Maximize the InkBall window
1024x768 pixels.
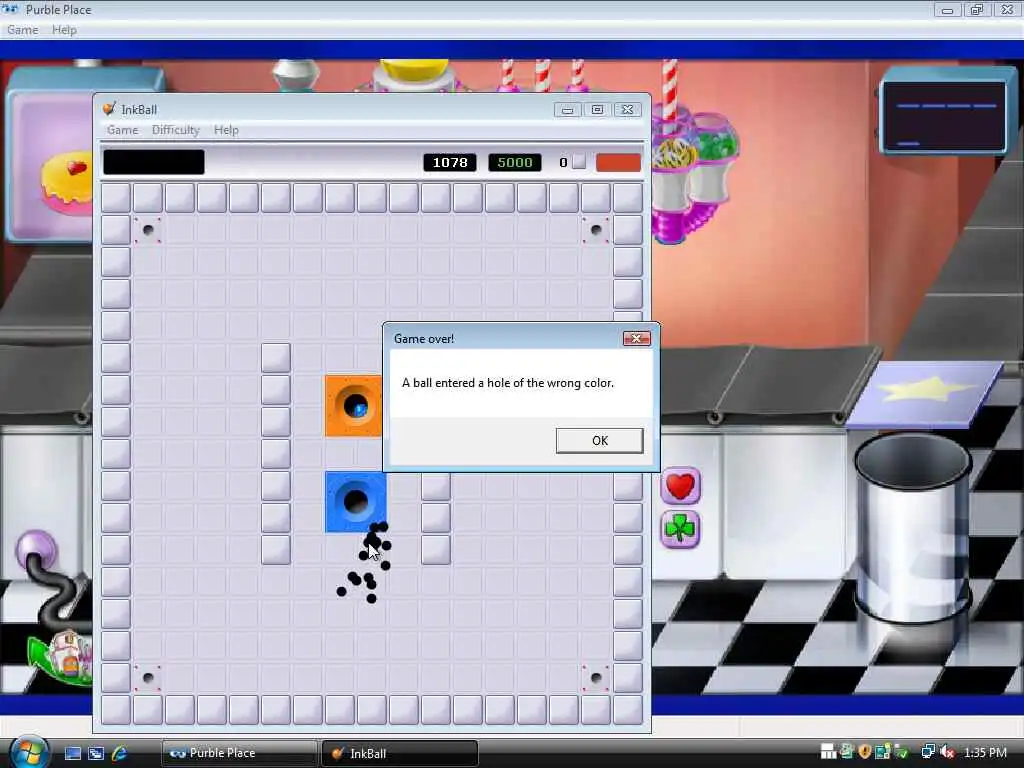(597, 110)
